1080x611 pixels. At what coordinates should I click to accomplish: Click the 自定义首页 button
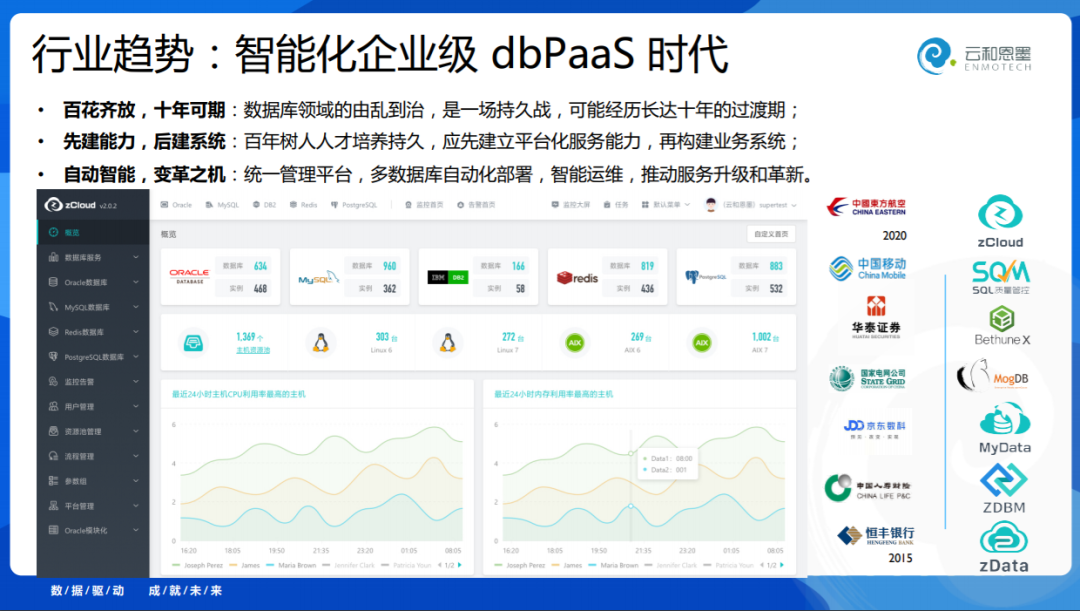pos(771,234)
